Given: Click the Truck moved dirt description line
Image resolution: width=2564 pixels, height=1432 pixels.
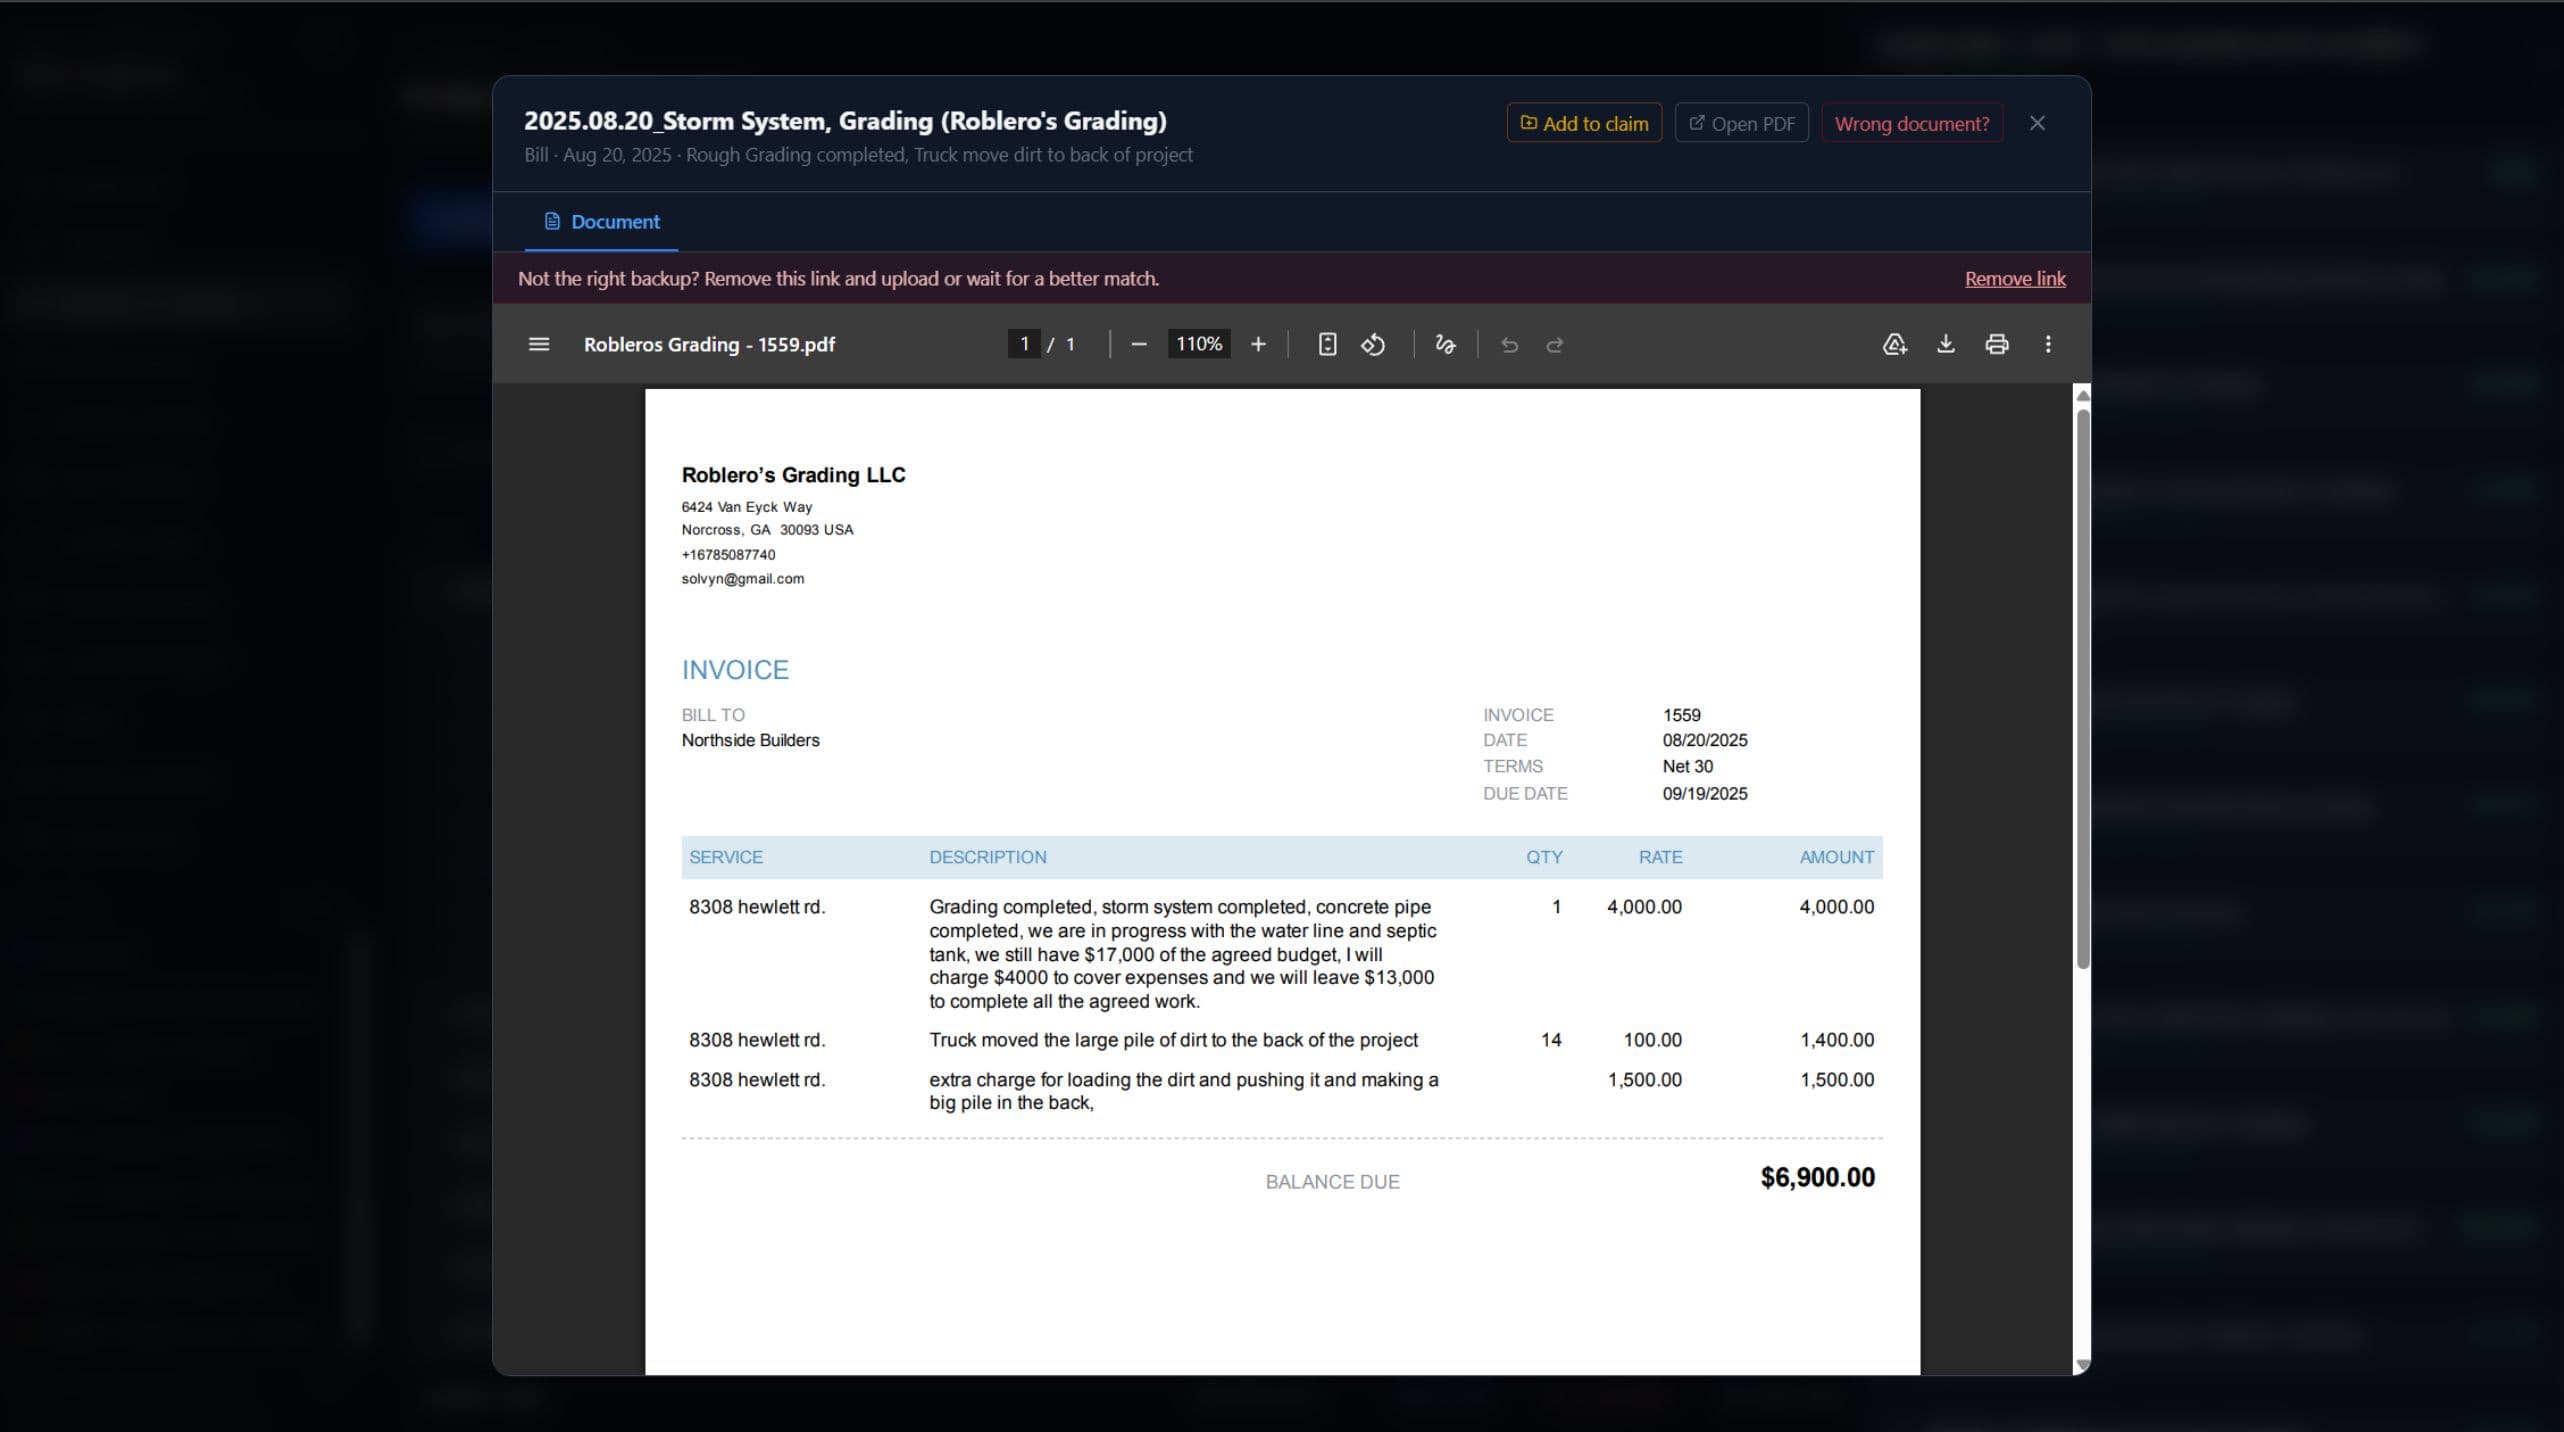Looking at the screenshot, I should (x=1172, y=1040).
